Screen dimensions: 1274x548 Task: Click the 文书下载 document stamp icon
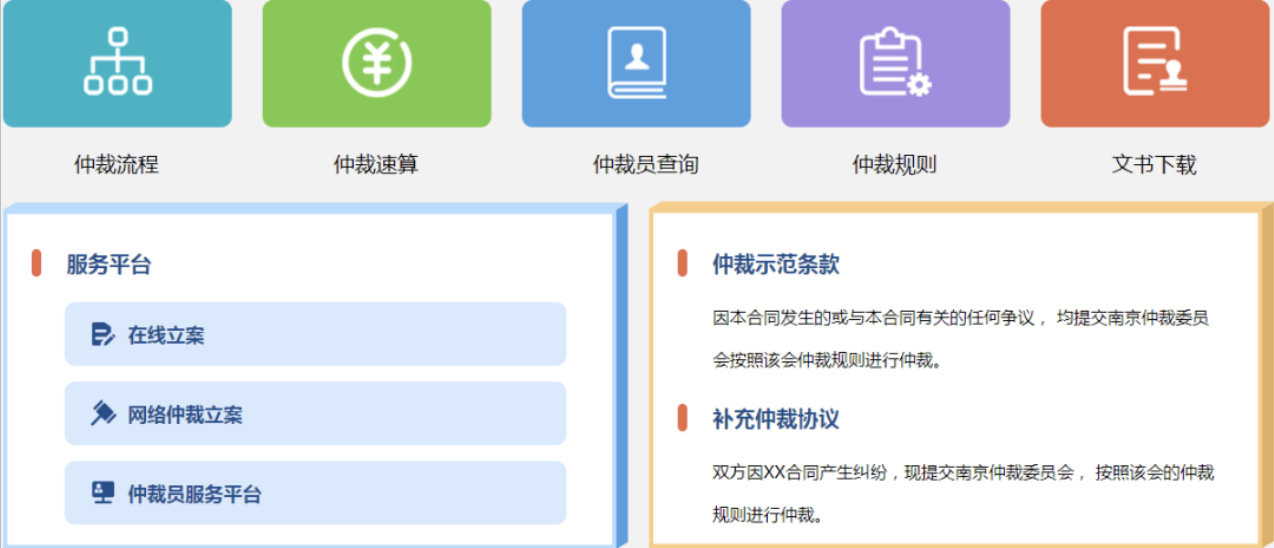click(1154, 62)
